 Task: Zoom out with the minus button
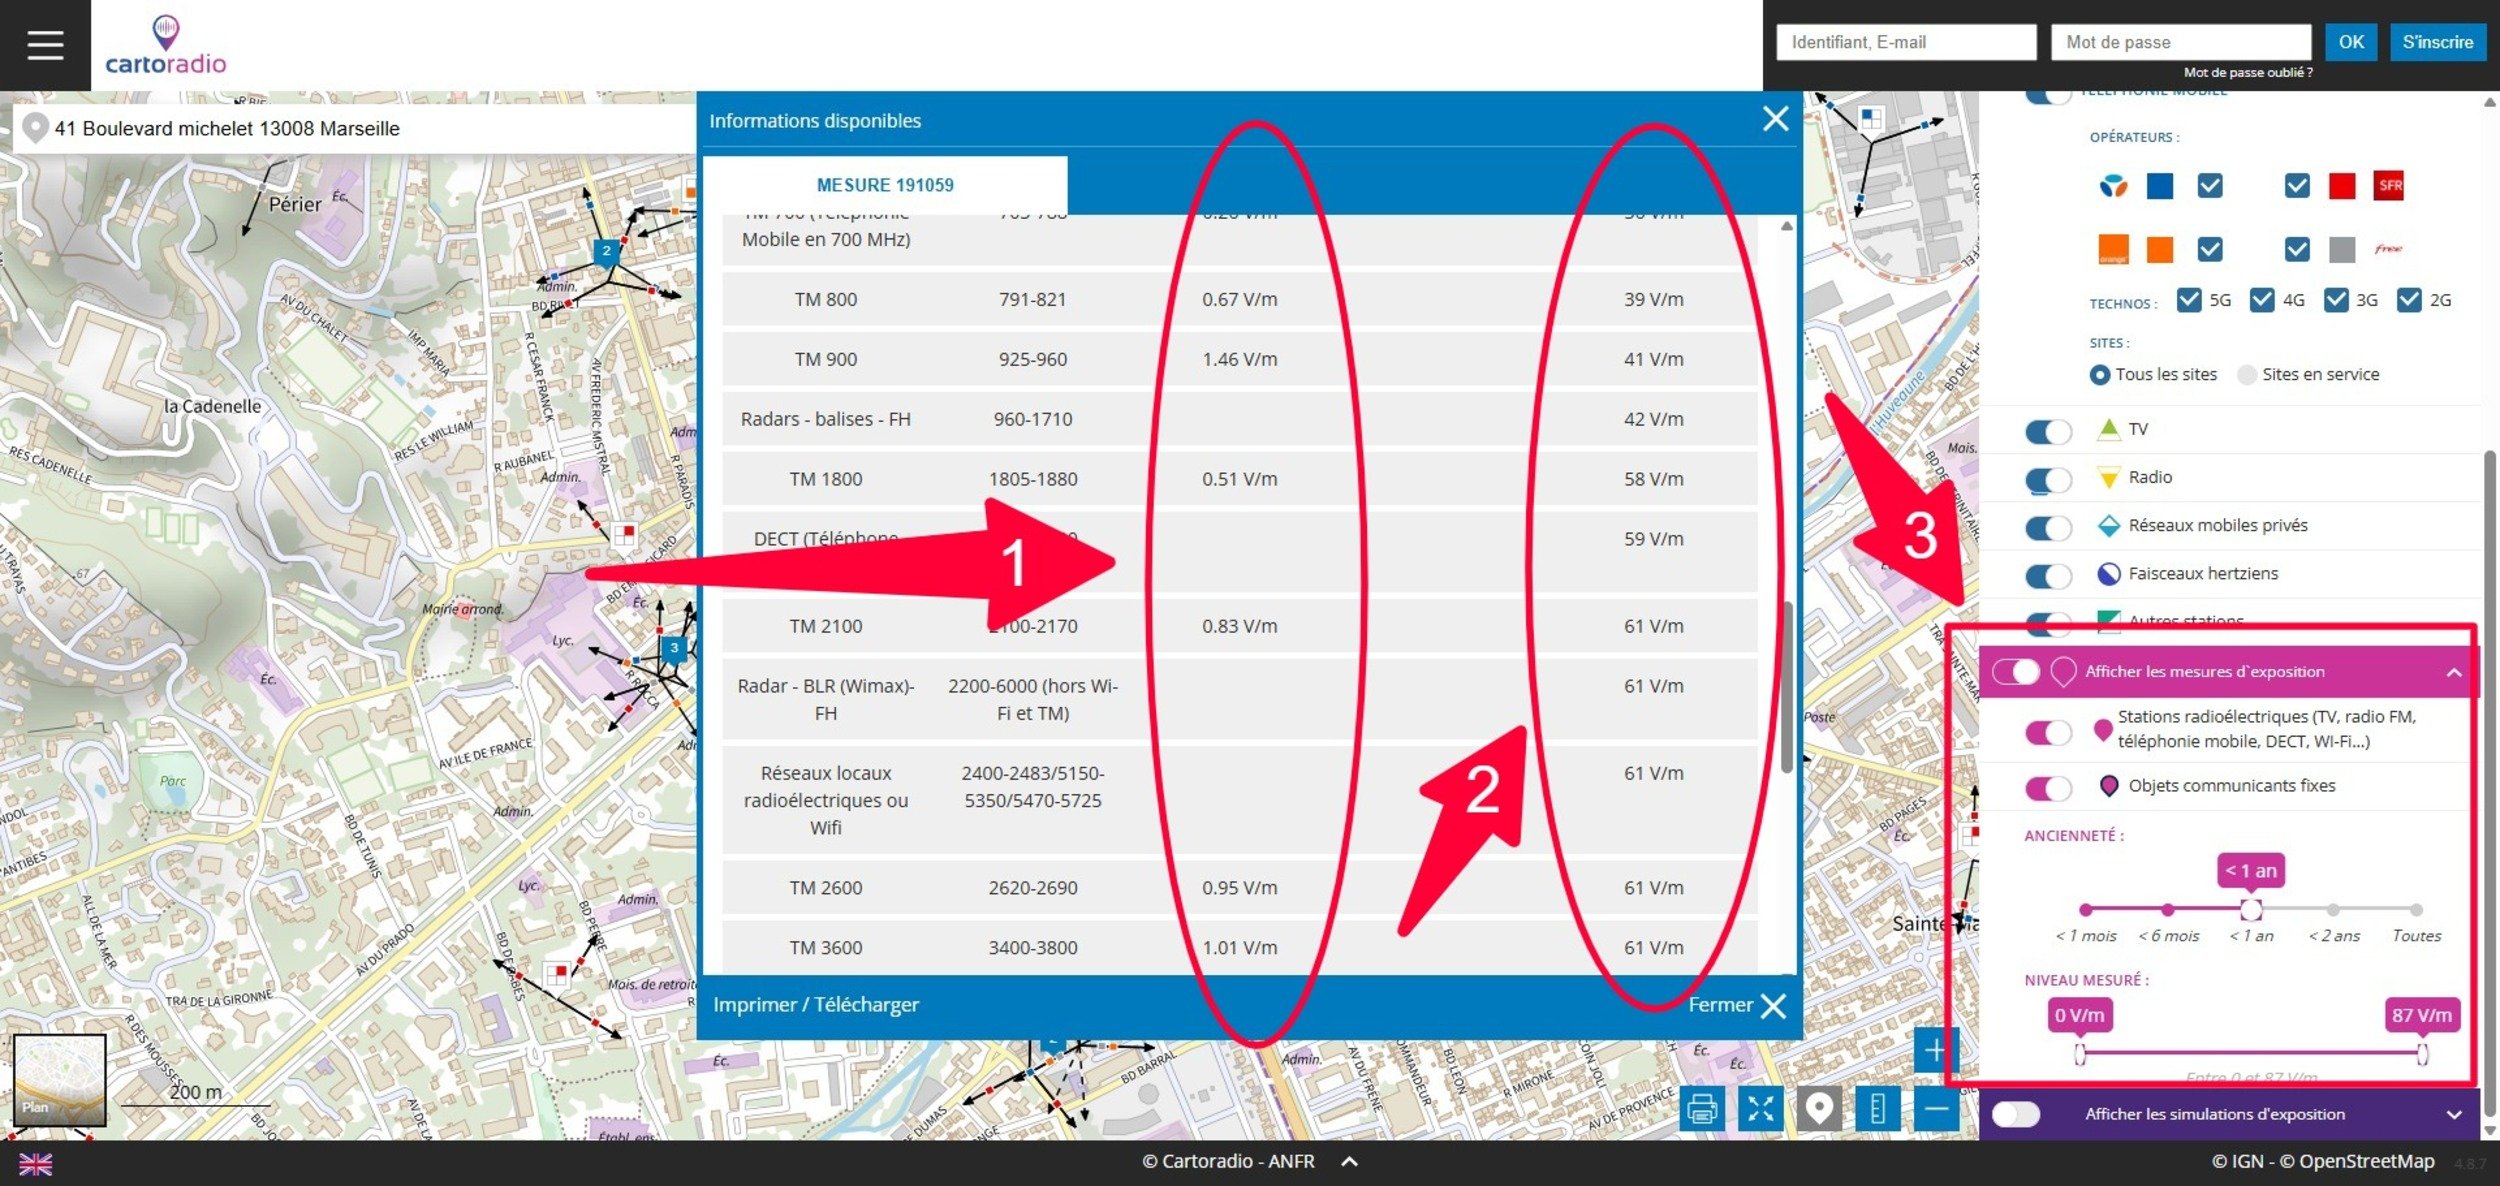tap(1936, 1109)
